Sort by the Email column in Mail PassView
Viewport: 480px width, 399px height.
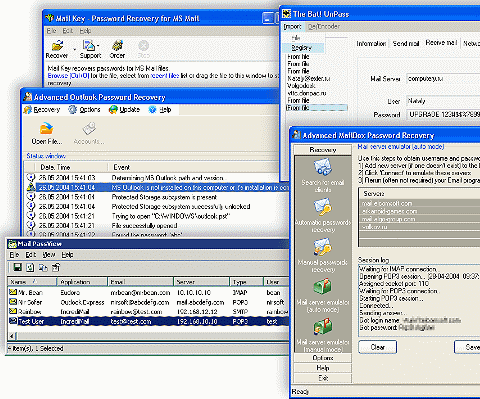[140, 282]
